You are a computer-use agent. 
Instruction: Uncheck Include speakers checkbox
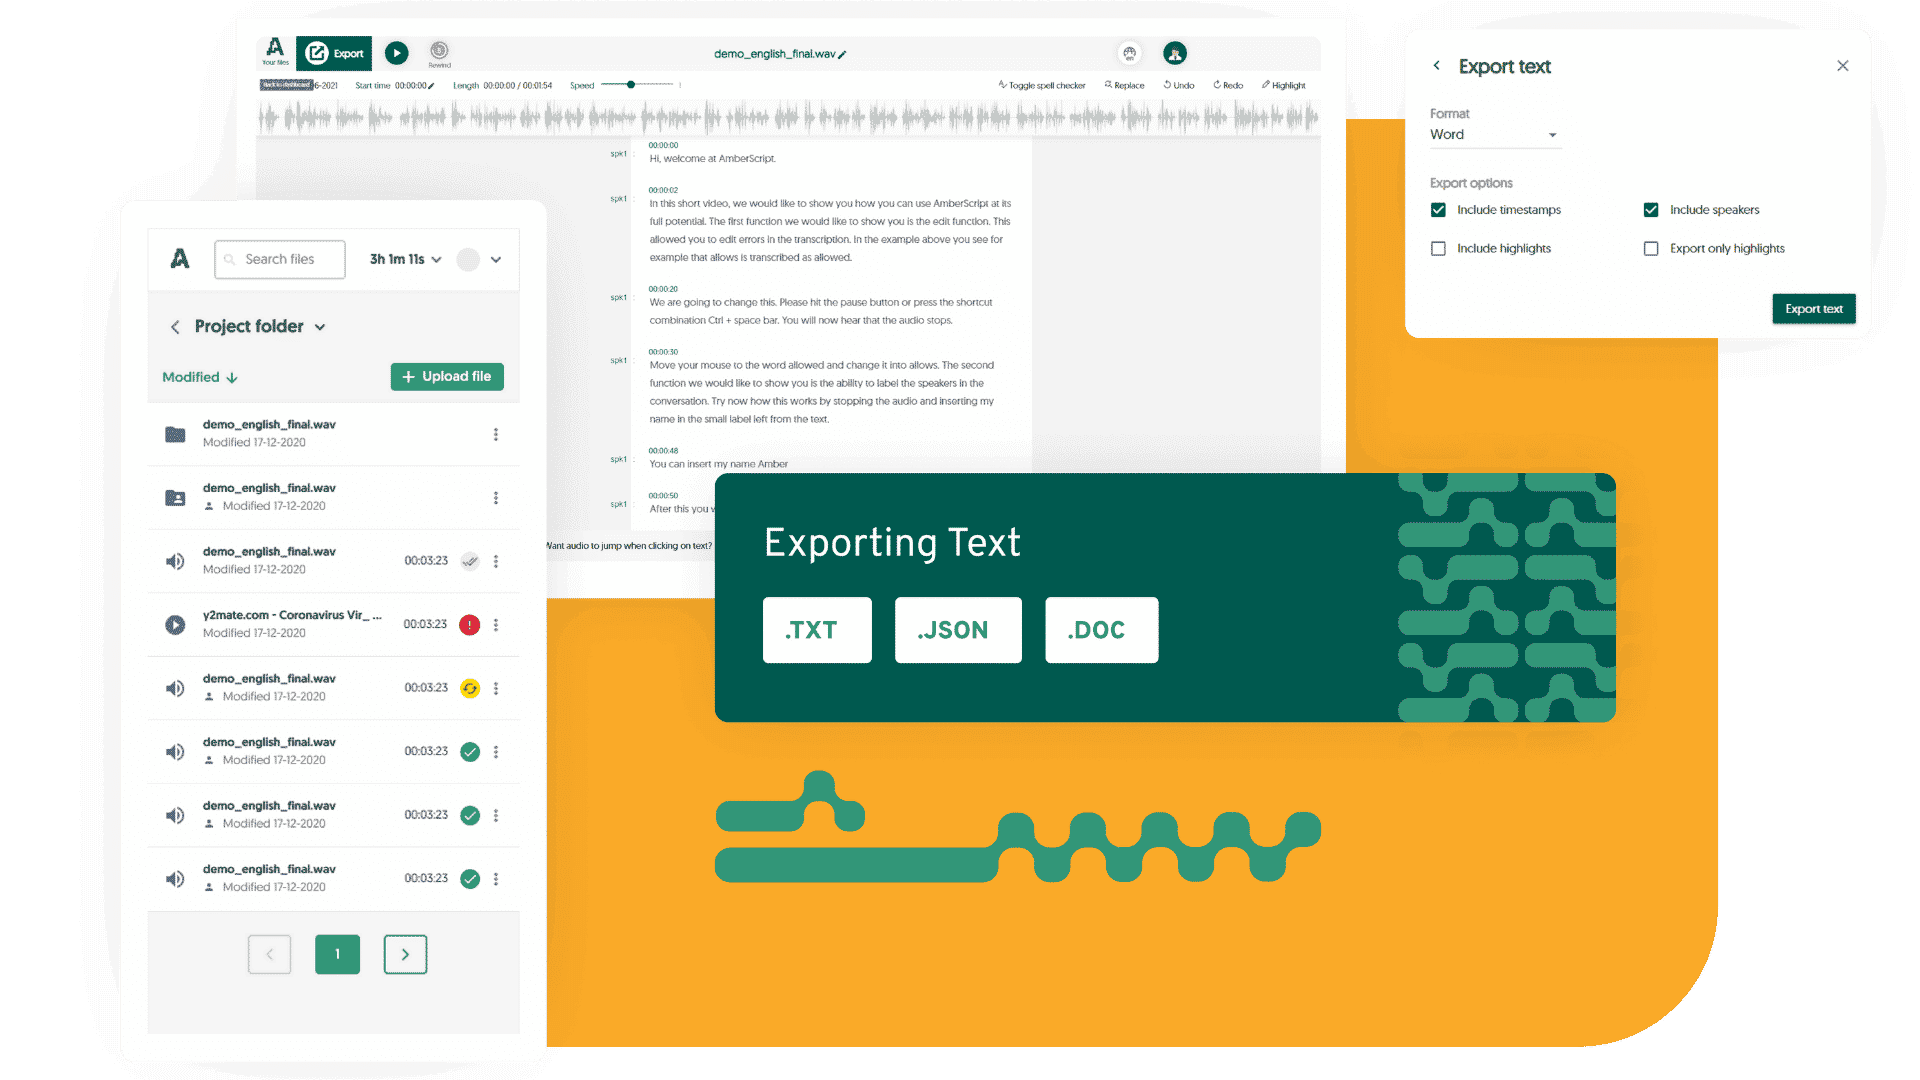coord(1651,210)
